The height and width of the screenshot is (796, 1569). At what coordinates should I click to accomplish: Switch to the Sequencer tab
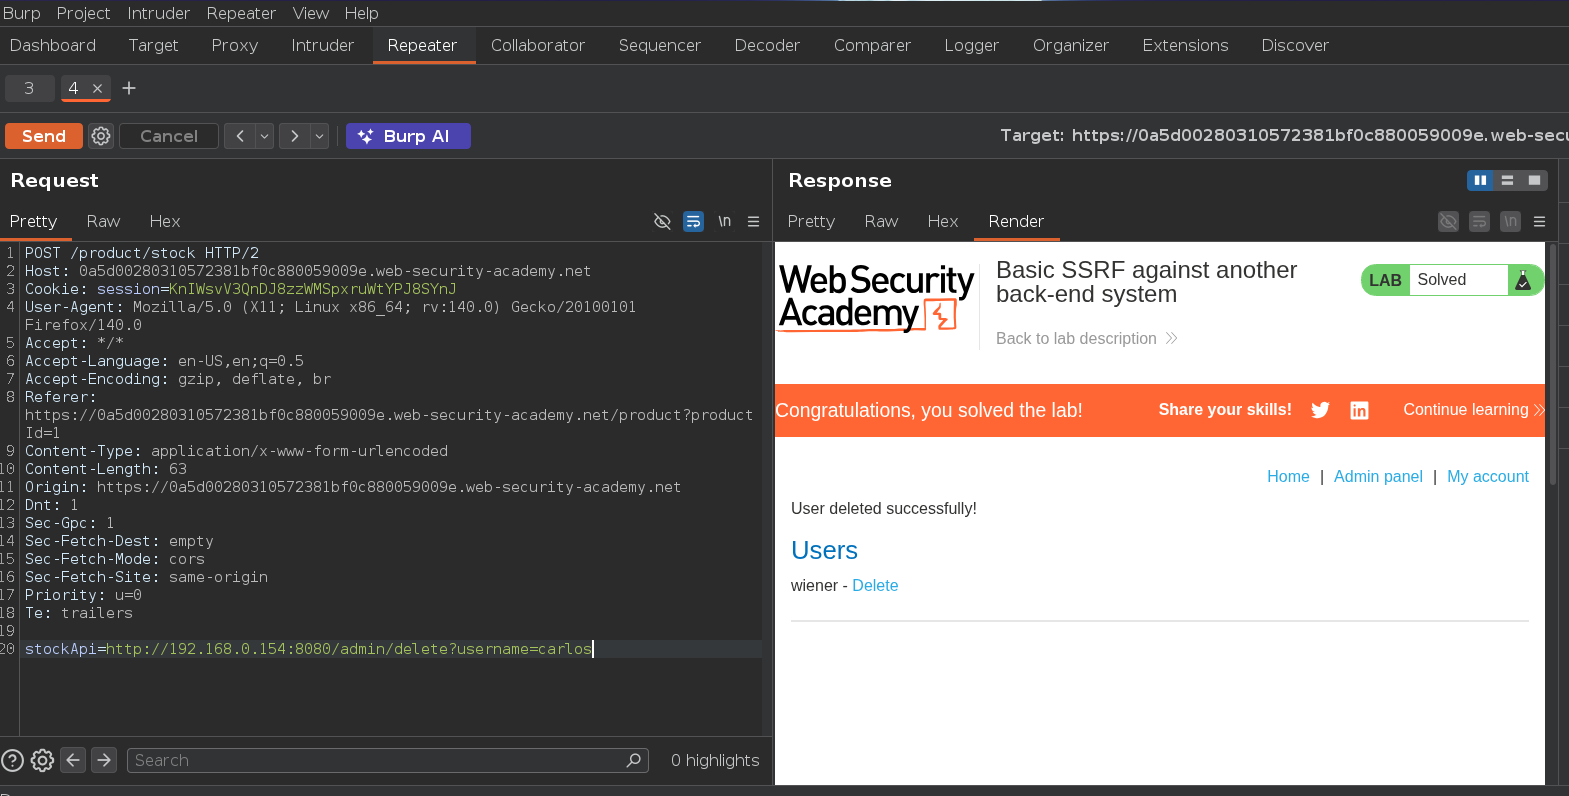pyautogui.click(x=660, y=45)
